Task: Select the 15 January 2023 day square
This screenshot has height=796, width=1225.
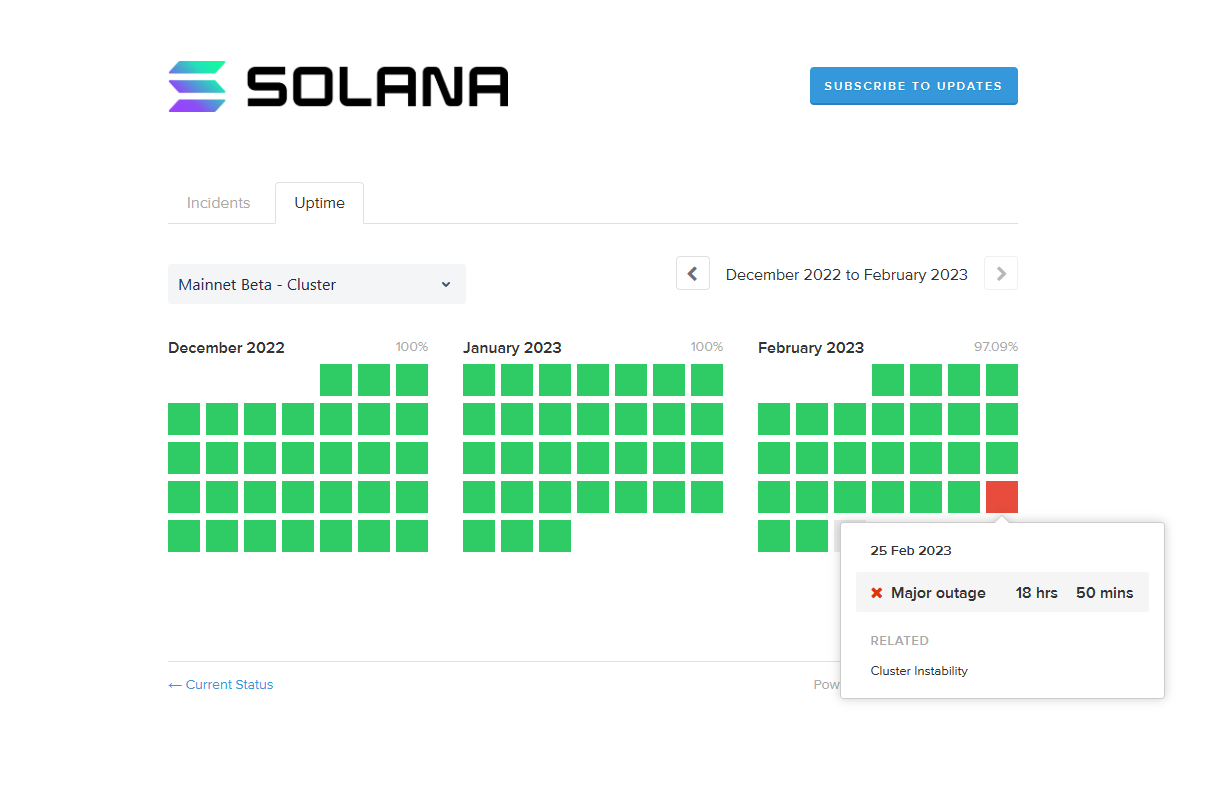Action: click(x=479, y=458)
